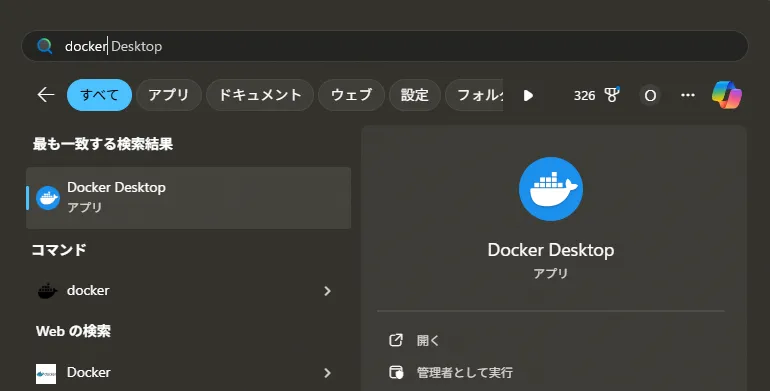
Task: Open the rewards trophy icon
Action: (x=611, y=95)
